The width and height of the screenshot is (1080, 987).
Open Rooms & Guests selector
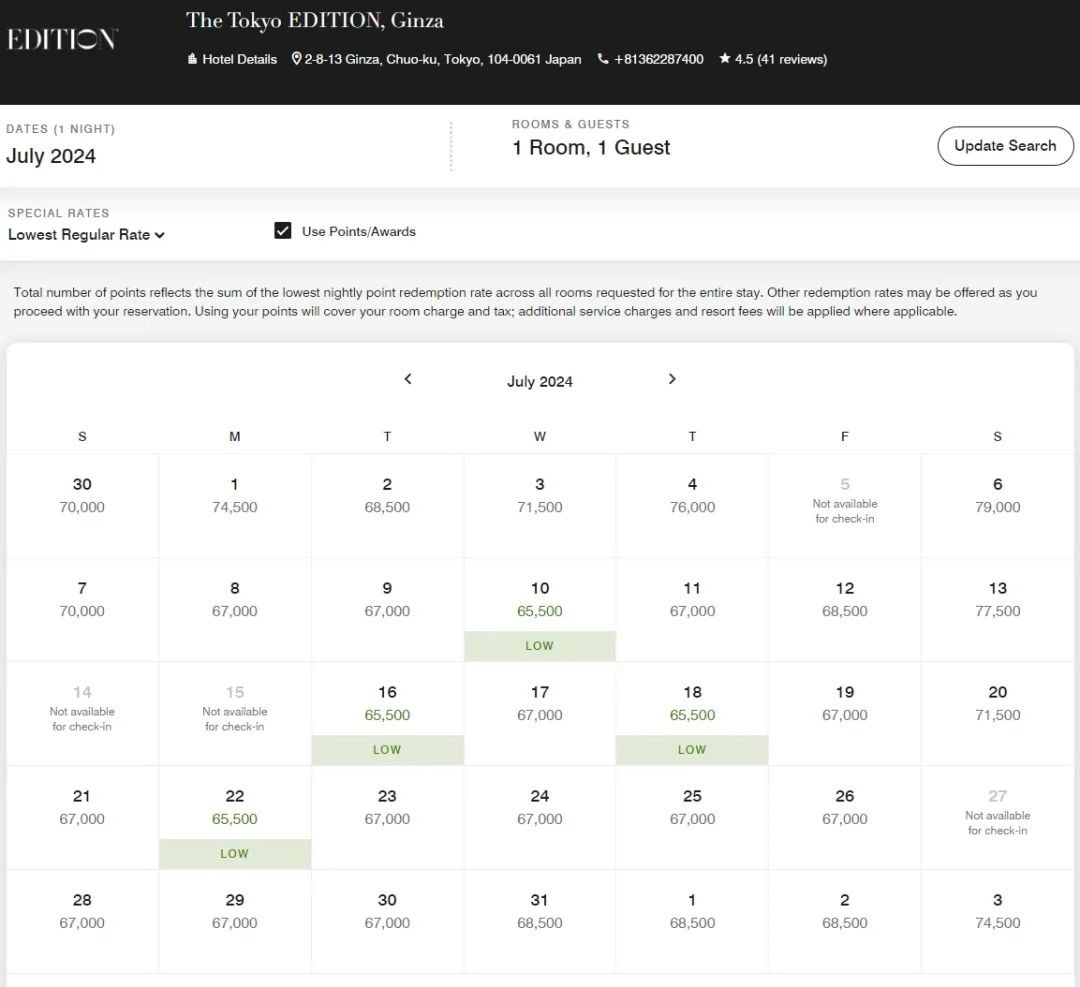click(x=591, y=148)
